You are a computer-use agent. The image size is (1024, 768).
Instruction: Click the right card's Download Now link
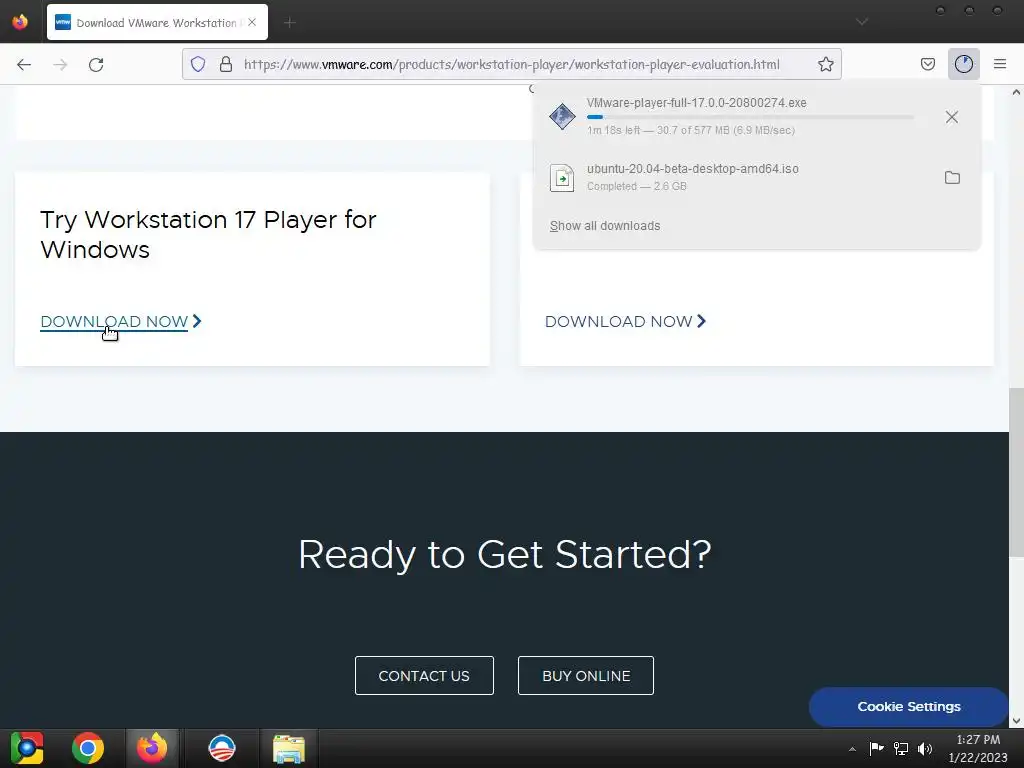(x=625, y=321)
